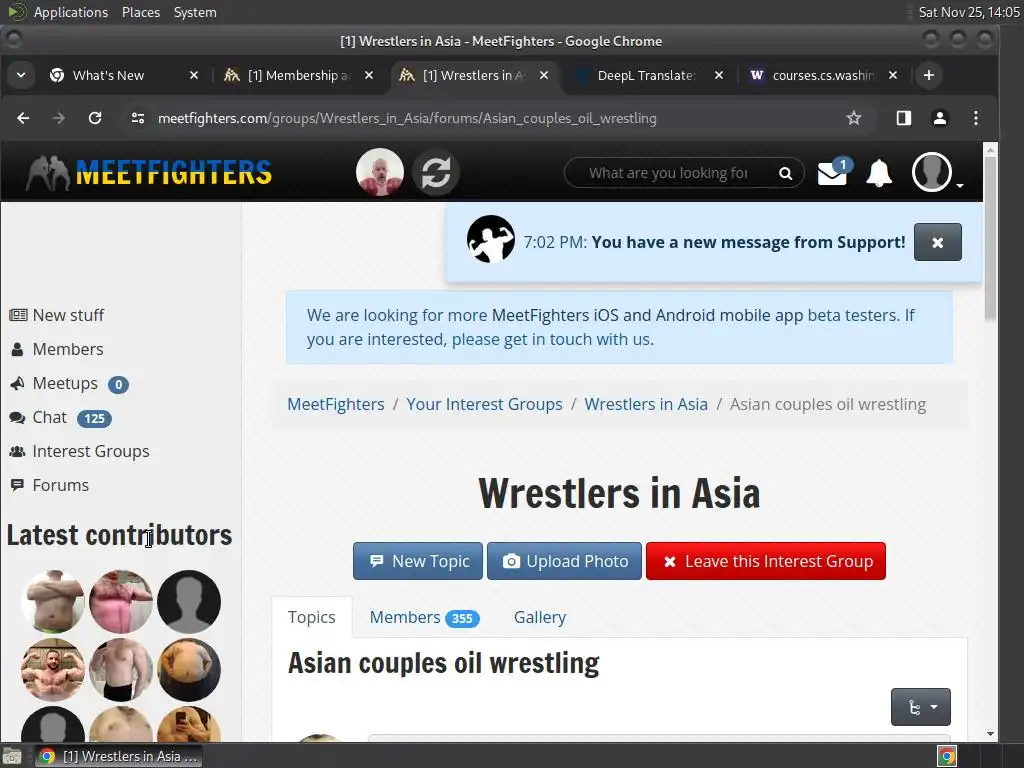1024x768 pixels.
Task: Open the Gallery tab
Action: [x=539, y=617]
